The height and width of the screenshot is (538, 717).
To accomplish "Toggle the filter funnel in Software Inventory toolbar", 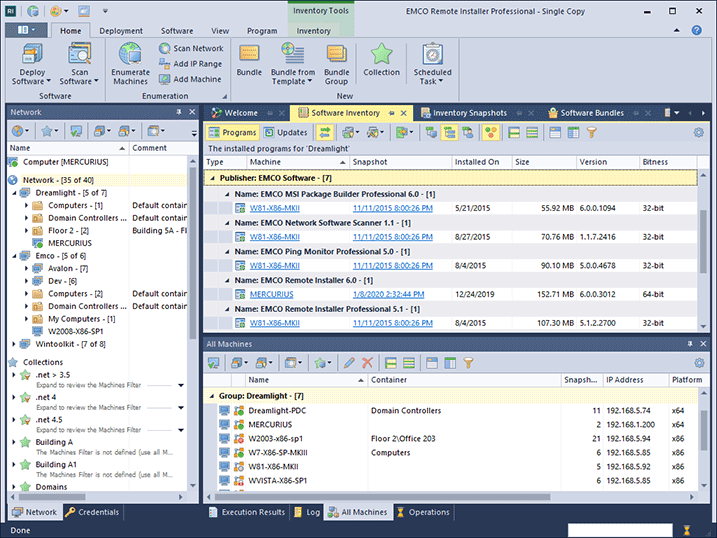I will 591,132.
